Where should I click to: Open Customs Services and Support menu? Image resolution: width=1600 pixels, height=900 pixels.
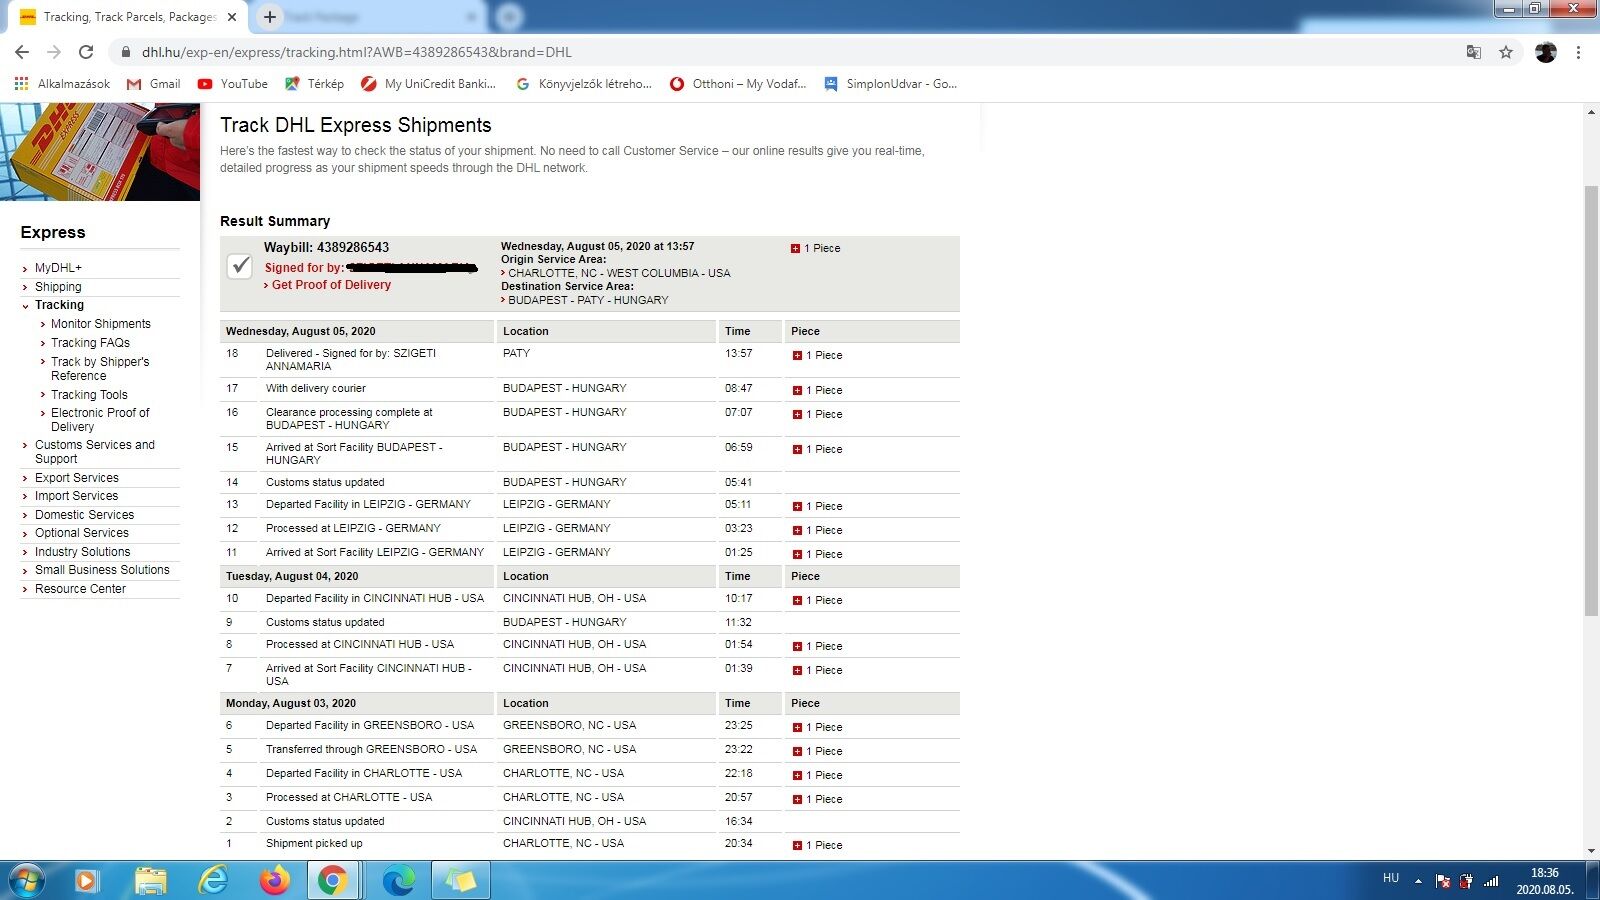tap(95, 452)
